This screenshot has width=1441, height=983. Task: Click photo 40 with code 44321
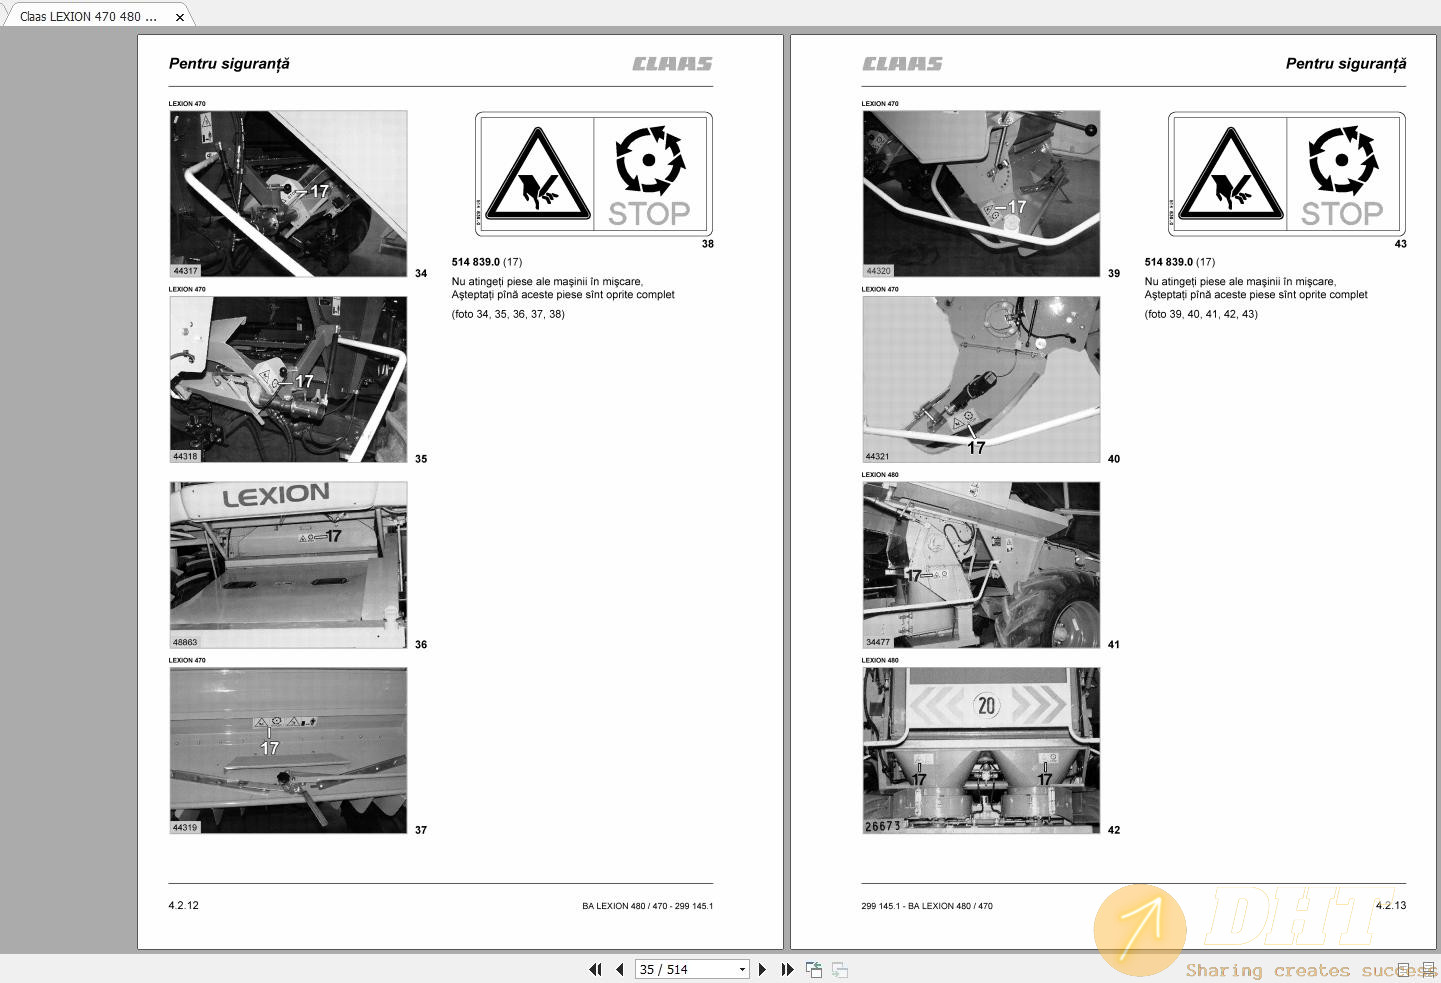[x=981, y=379]
